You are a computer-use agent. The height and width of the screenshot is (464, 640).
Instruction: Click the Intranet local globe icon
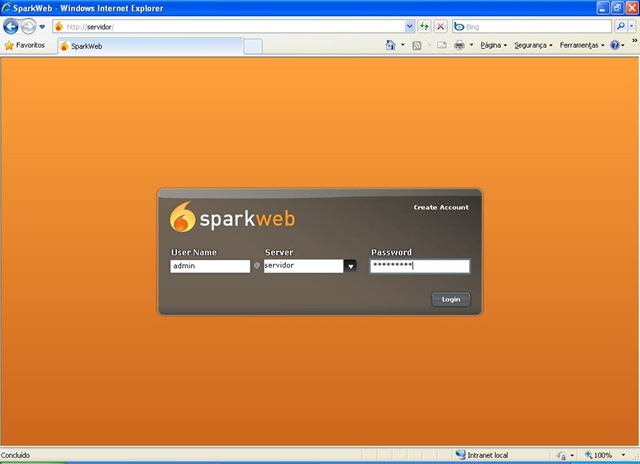pyautogui.click(x=460, y=454)
